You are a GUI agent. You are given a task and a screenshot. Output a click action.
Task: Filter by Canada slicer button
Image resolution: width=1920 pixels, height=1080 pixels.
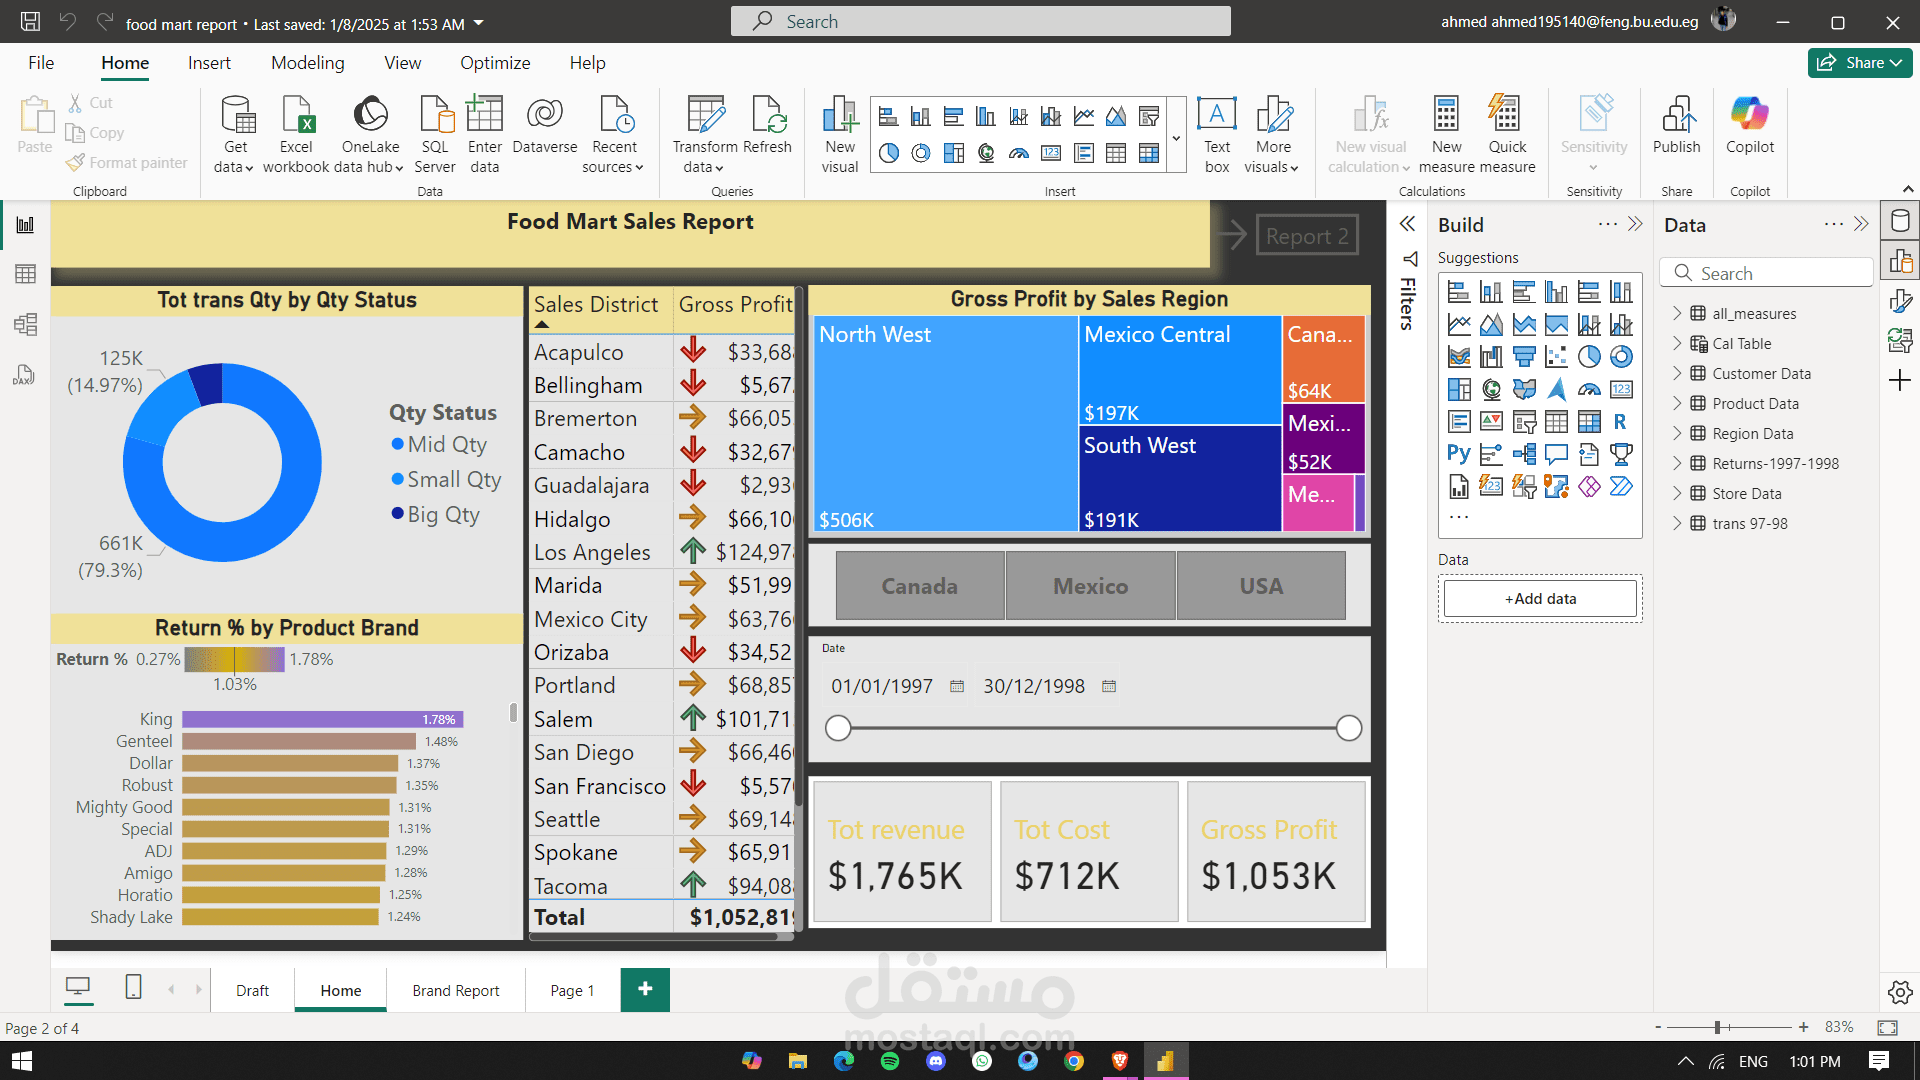click(920, 586)
